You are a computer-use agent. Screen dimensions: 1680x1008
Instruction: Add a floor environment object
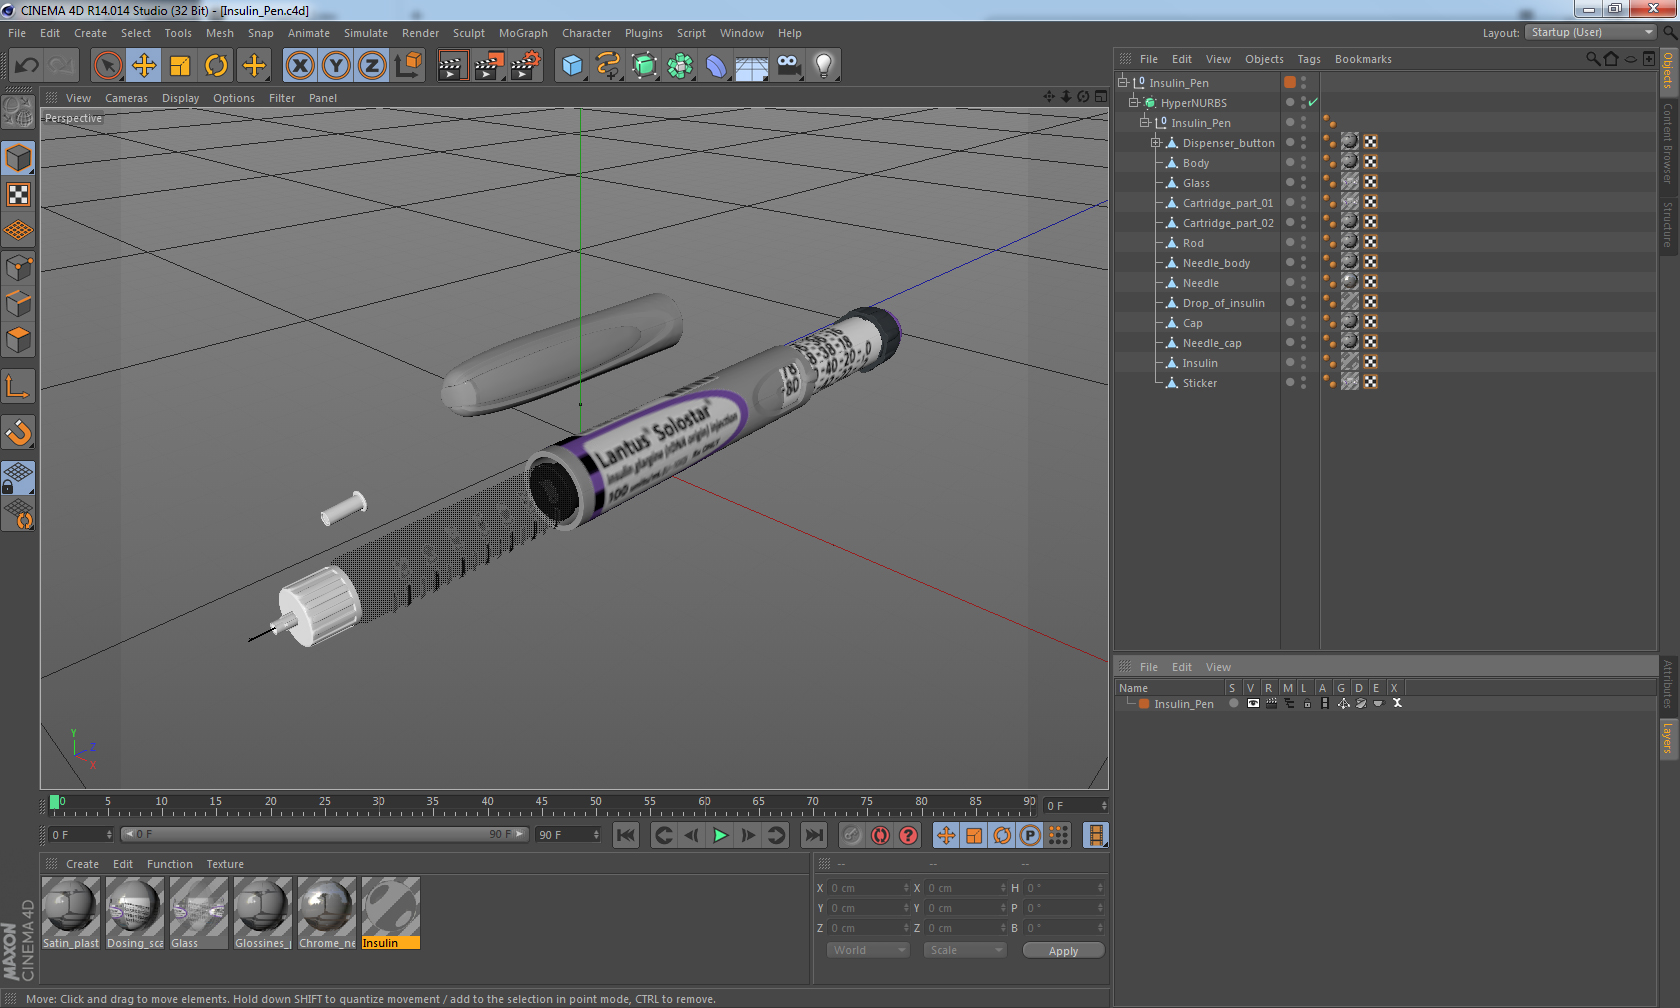[x=752, y=66]
